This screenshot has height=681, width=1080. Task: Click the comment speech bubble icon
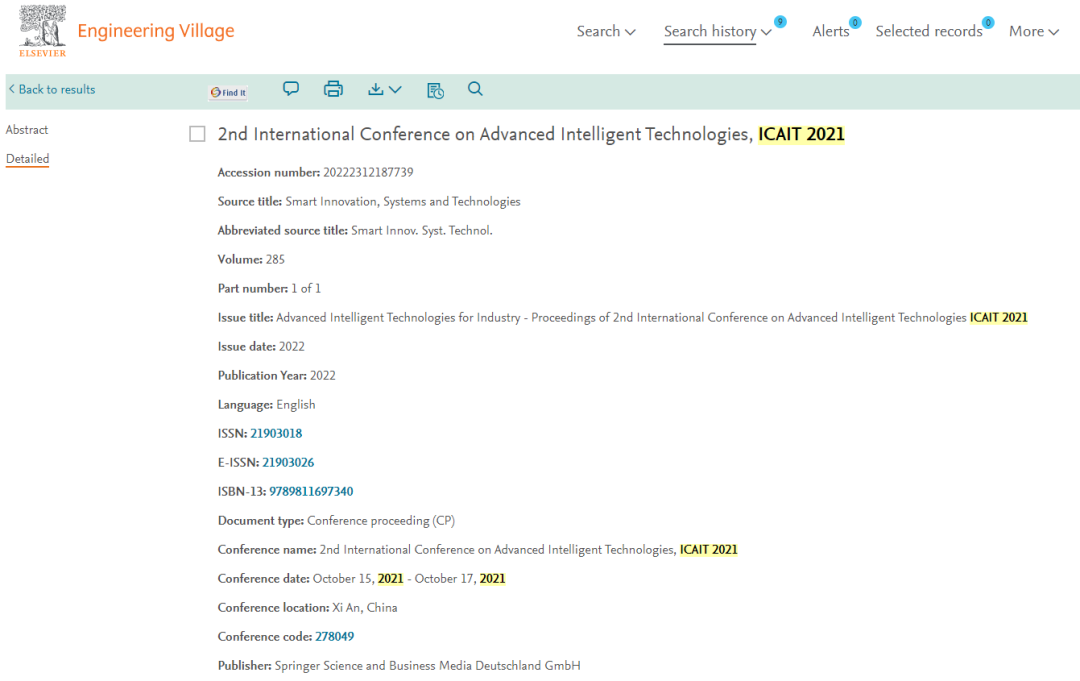tap(291, 89)
